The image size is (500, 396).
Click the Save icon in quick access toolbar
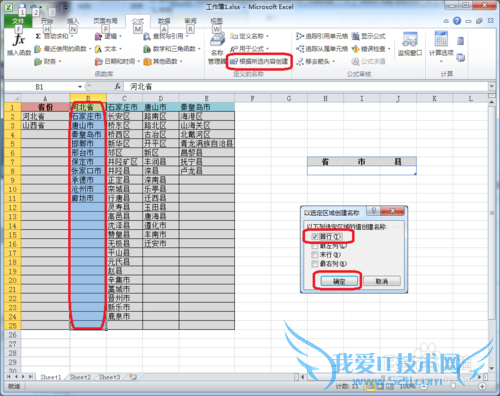22,7
